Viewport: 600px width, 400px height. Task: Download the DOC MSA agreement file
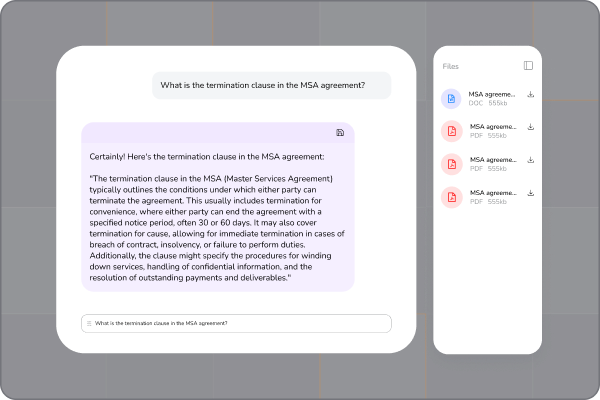pyautogui.click(x=531, y=95)
